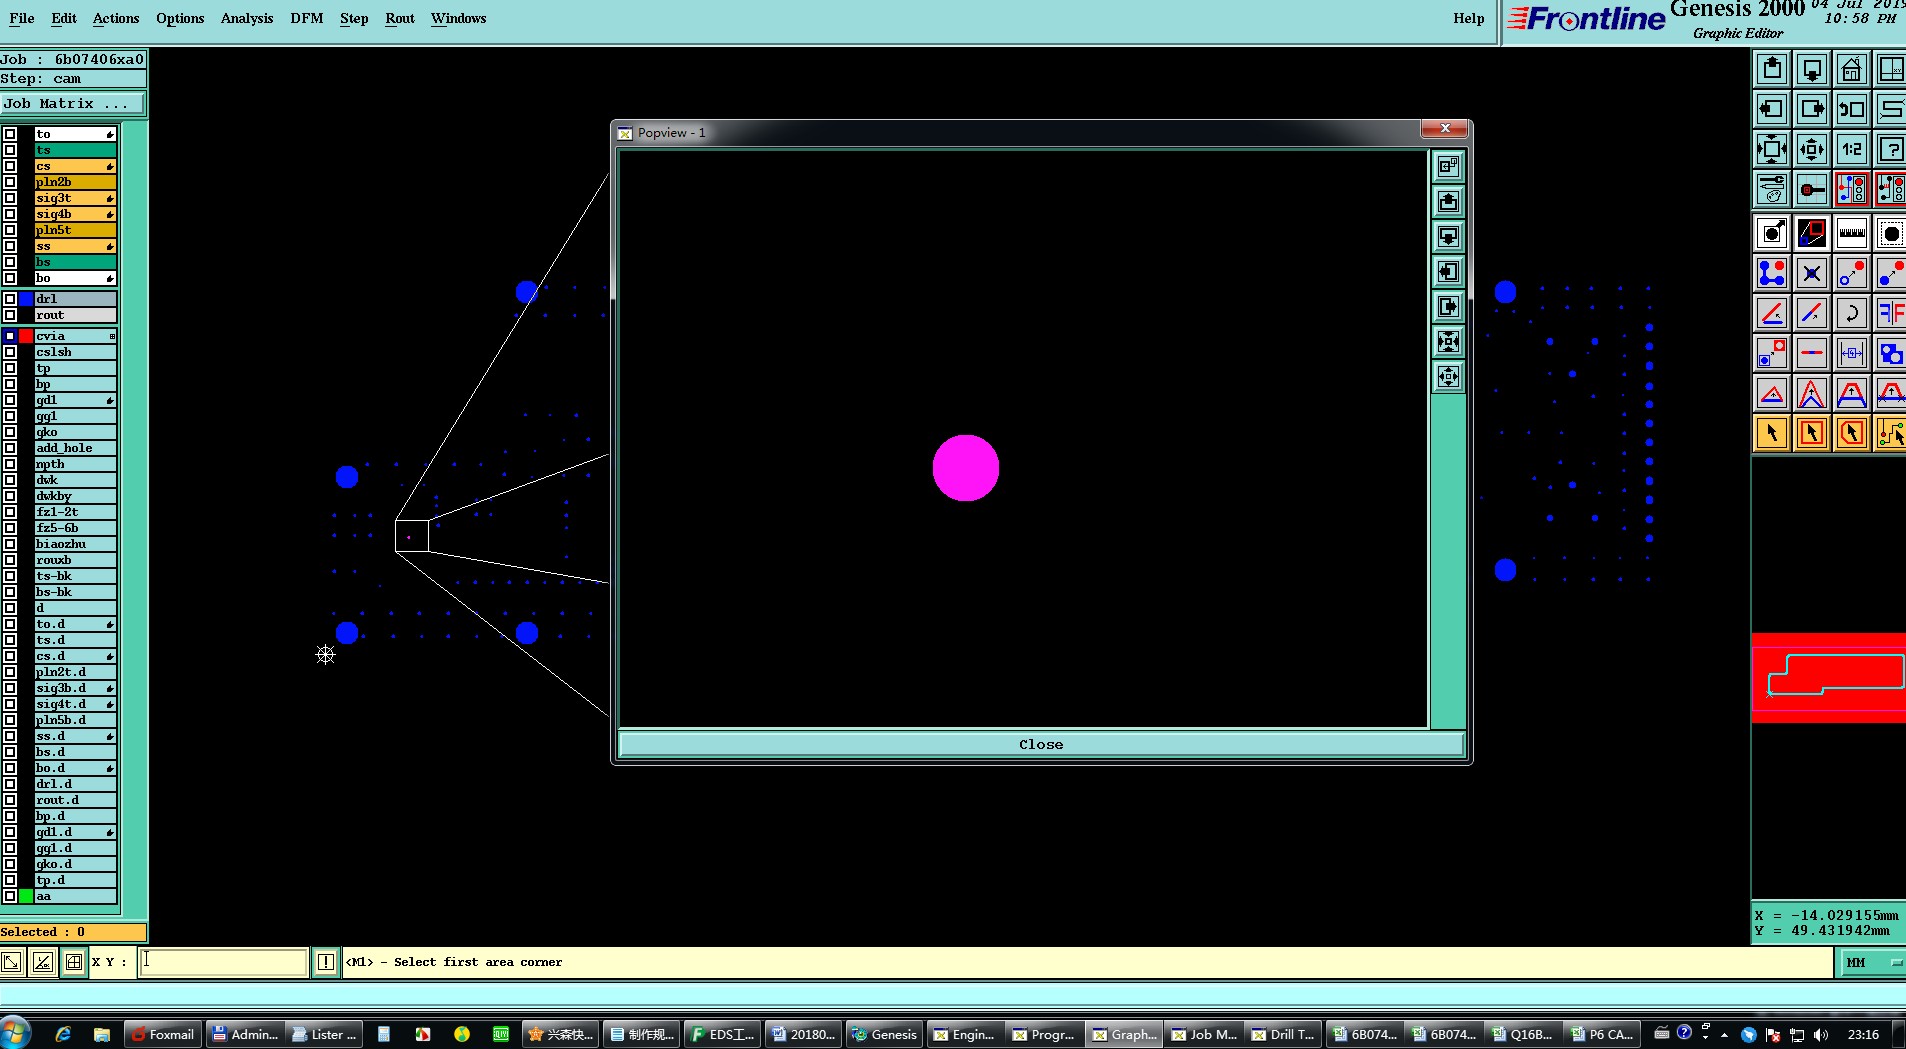Select the feature highlight arrow tool
The width and height of the screenshot is (1906, 1049).
click(1772, 233)
